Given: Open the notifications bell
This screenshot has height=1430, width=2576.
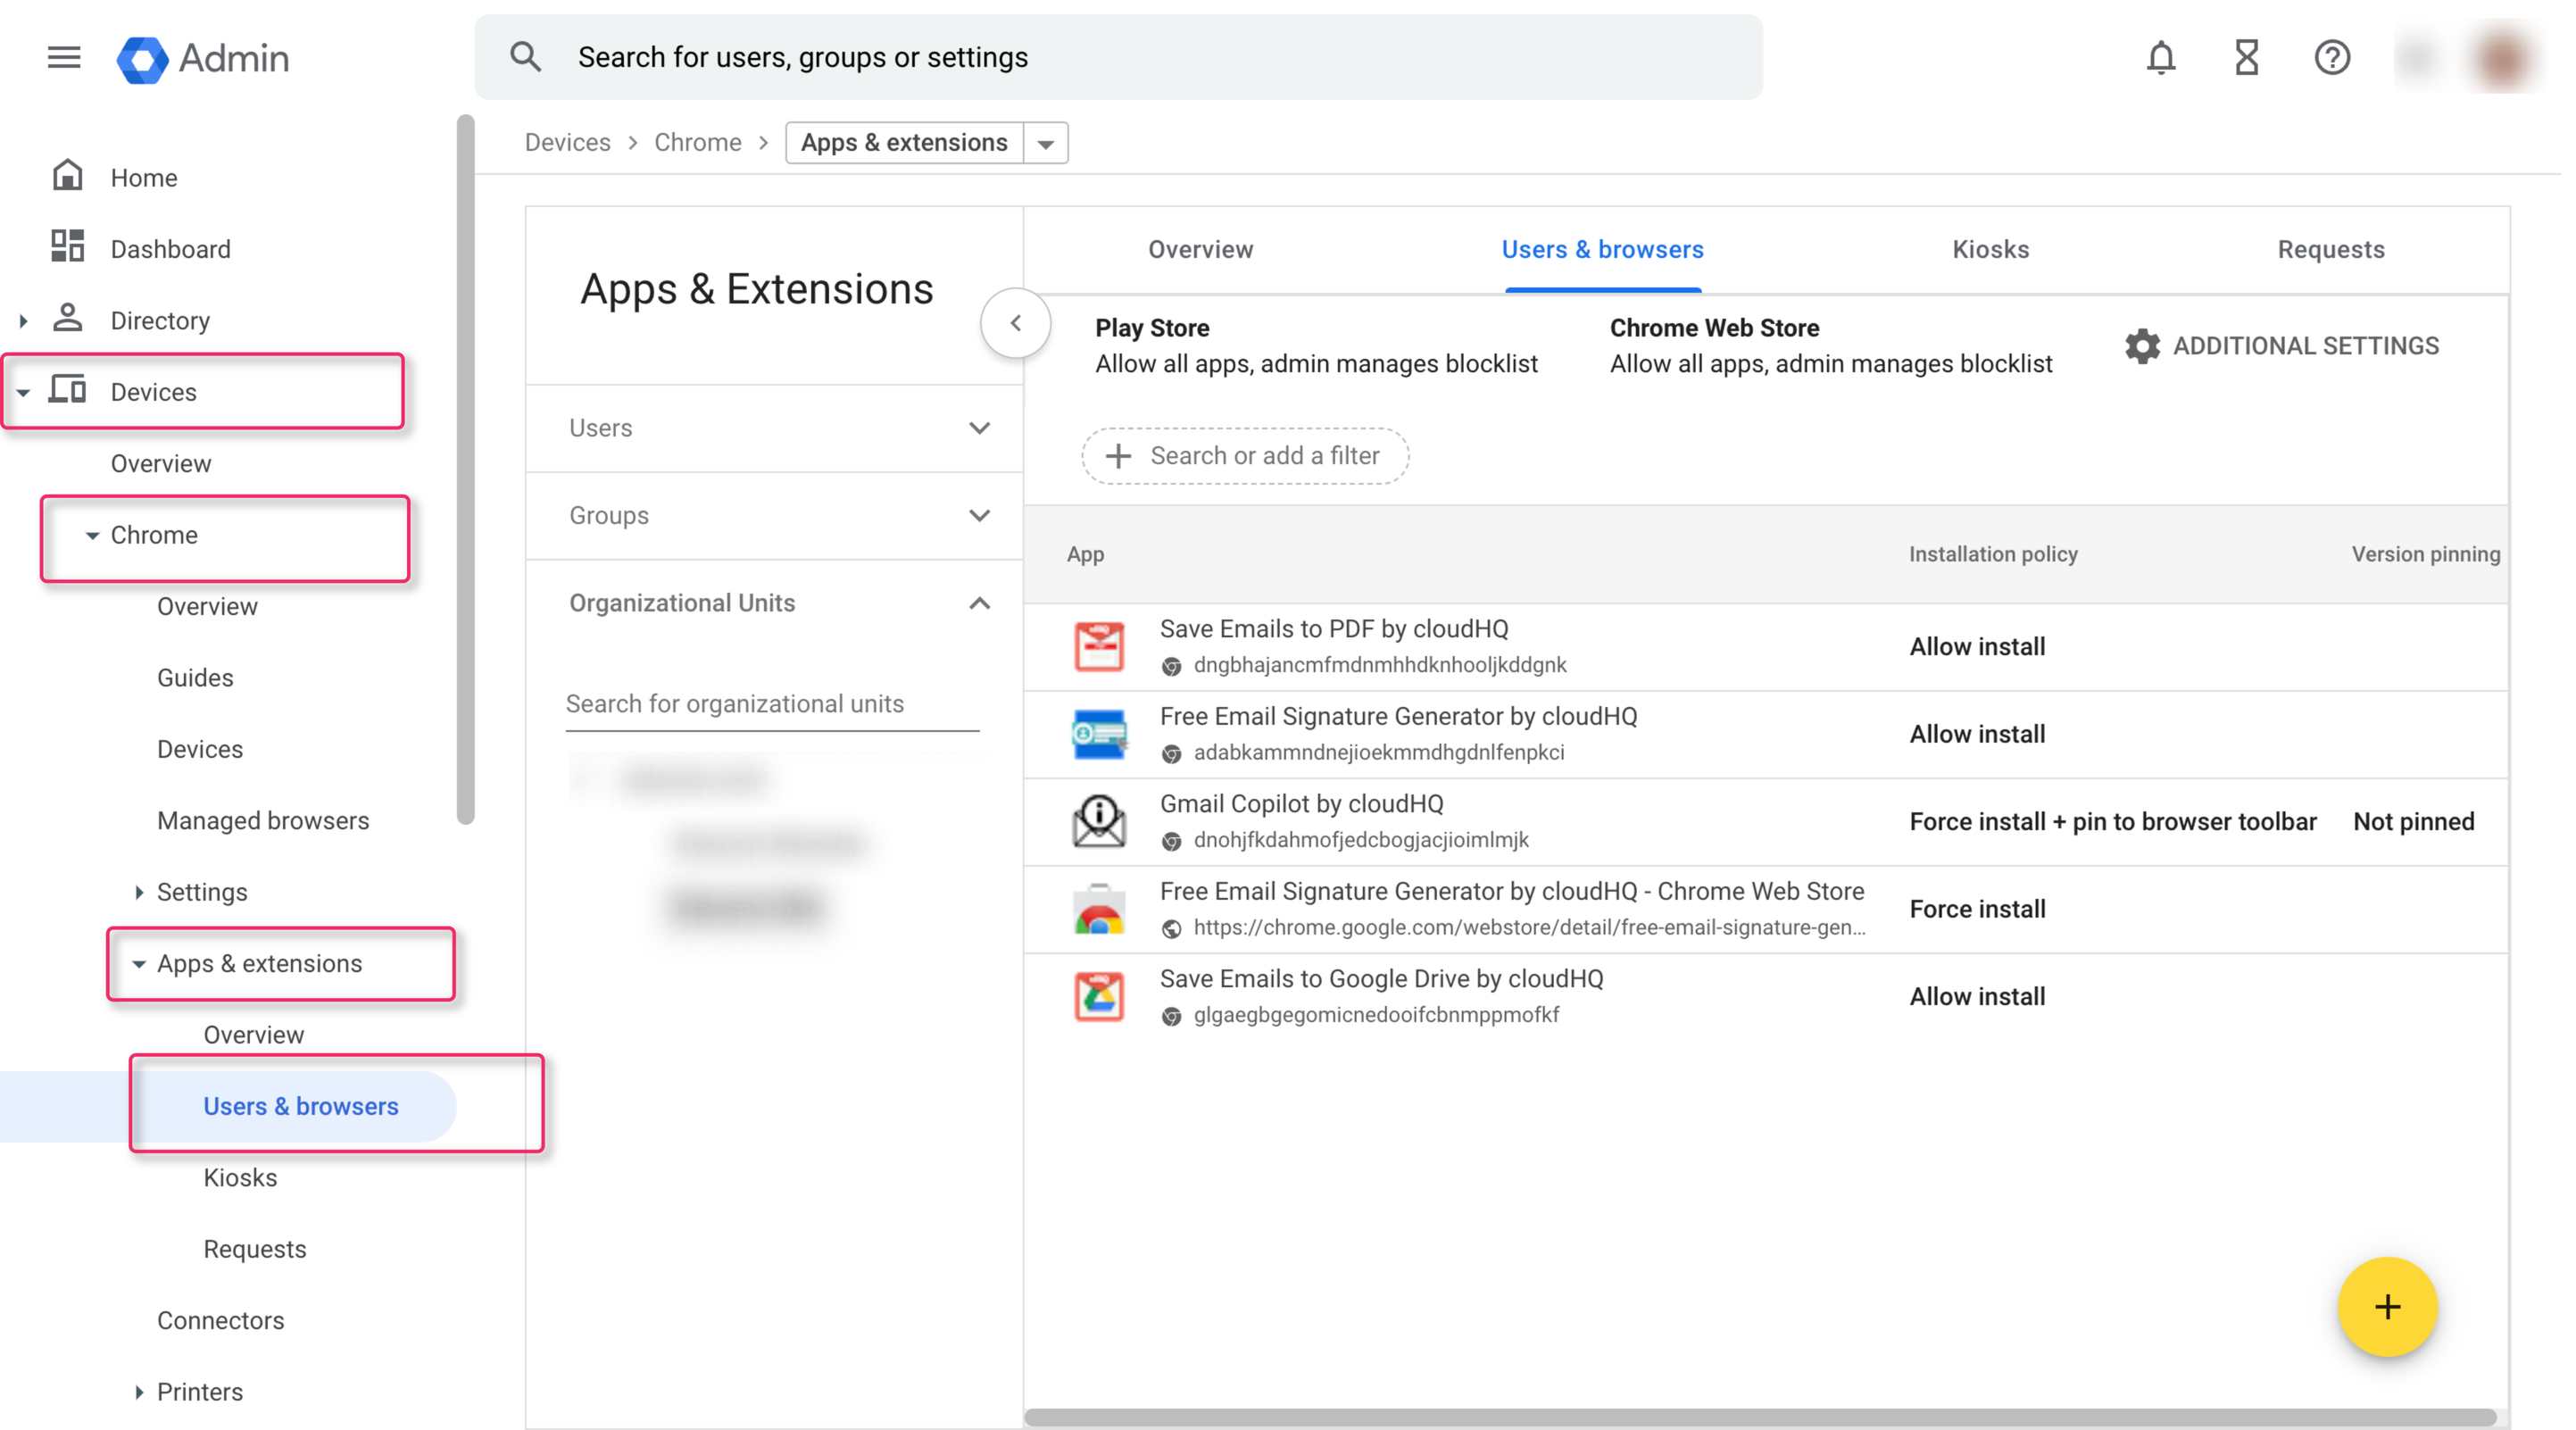Looking at the screenshot, I should click(x=2160, y=57).
